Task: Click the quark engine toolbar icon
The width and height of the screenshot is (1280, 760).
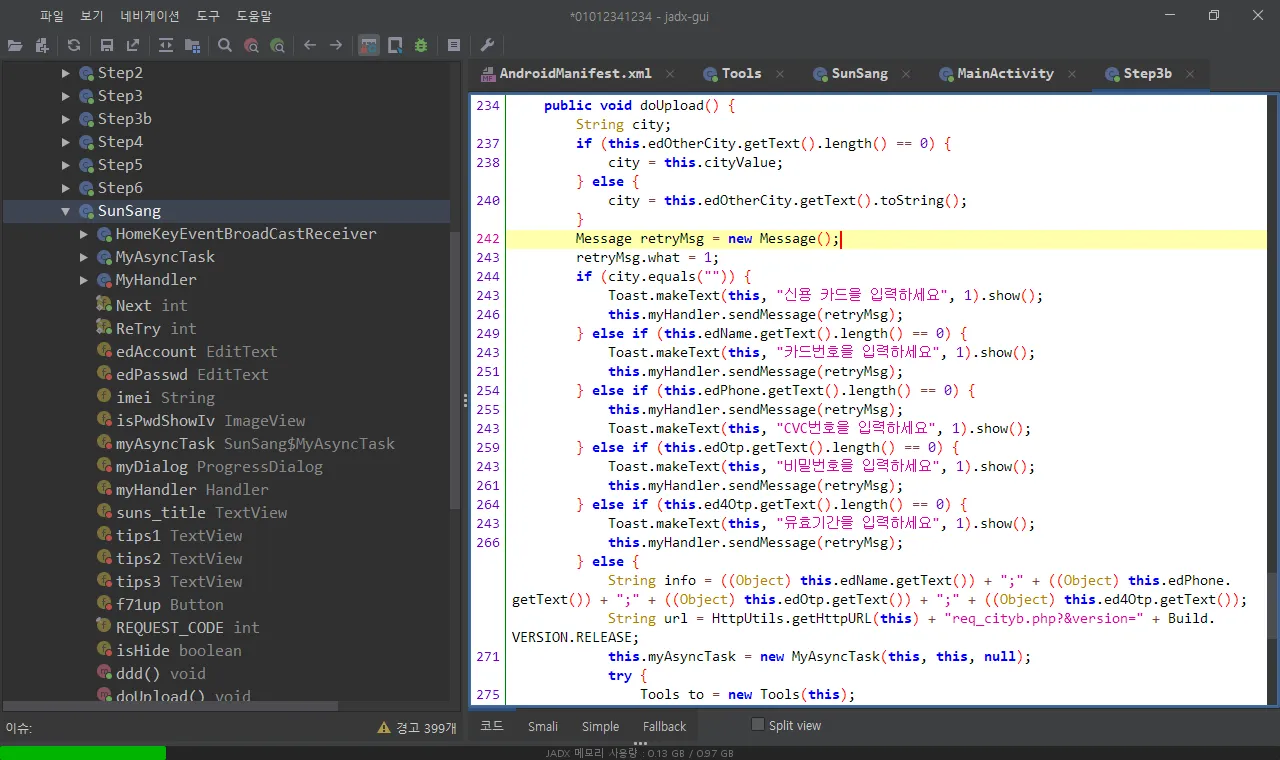Action: 395,45
